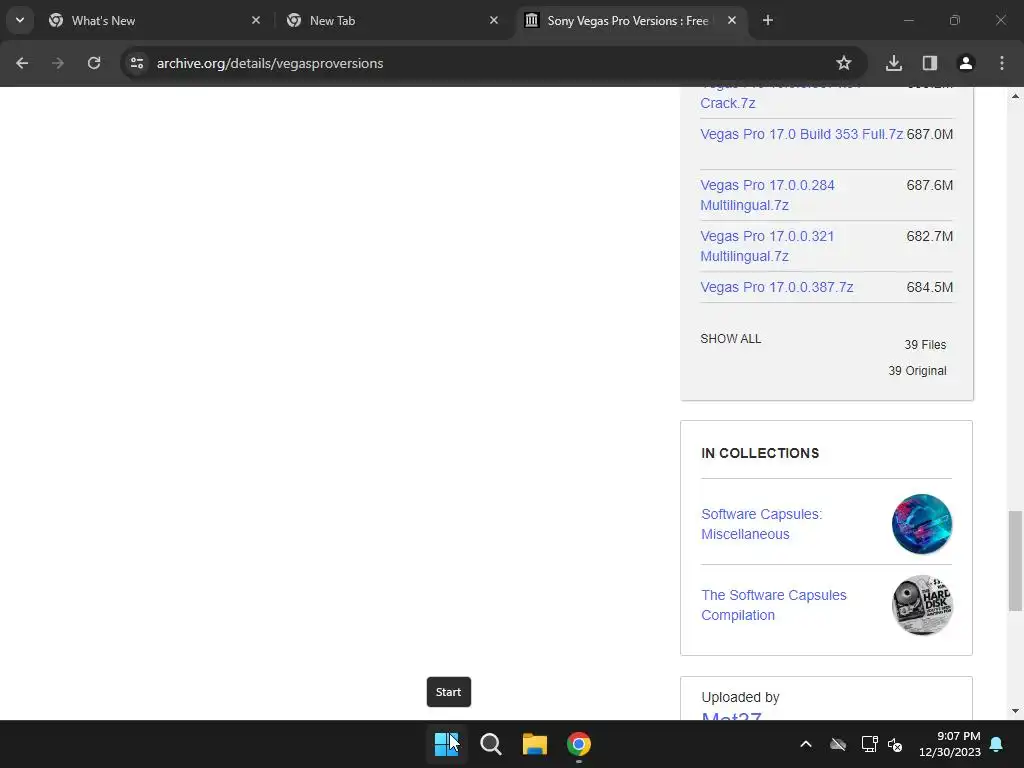Open Windows taskbar Search
The height and width of the screenshot is (768, 1024).
(490, 744)
